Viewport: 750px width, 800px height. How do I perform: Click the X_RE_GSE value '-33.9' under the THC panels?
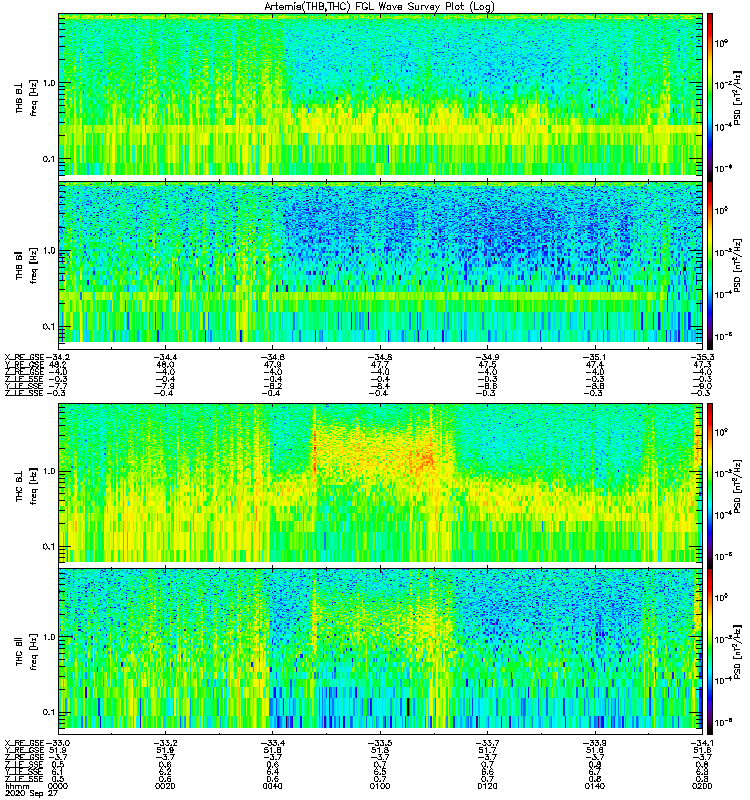pyautogui.click(x=594, y=743)
